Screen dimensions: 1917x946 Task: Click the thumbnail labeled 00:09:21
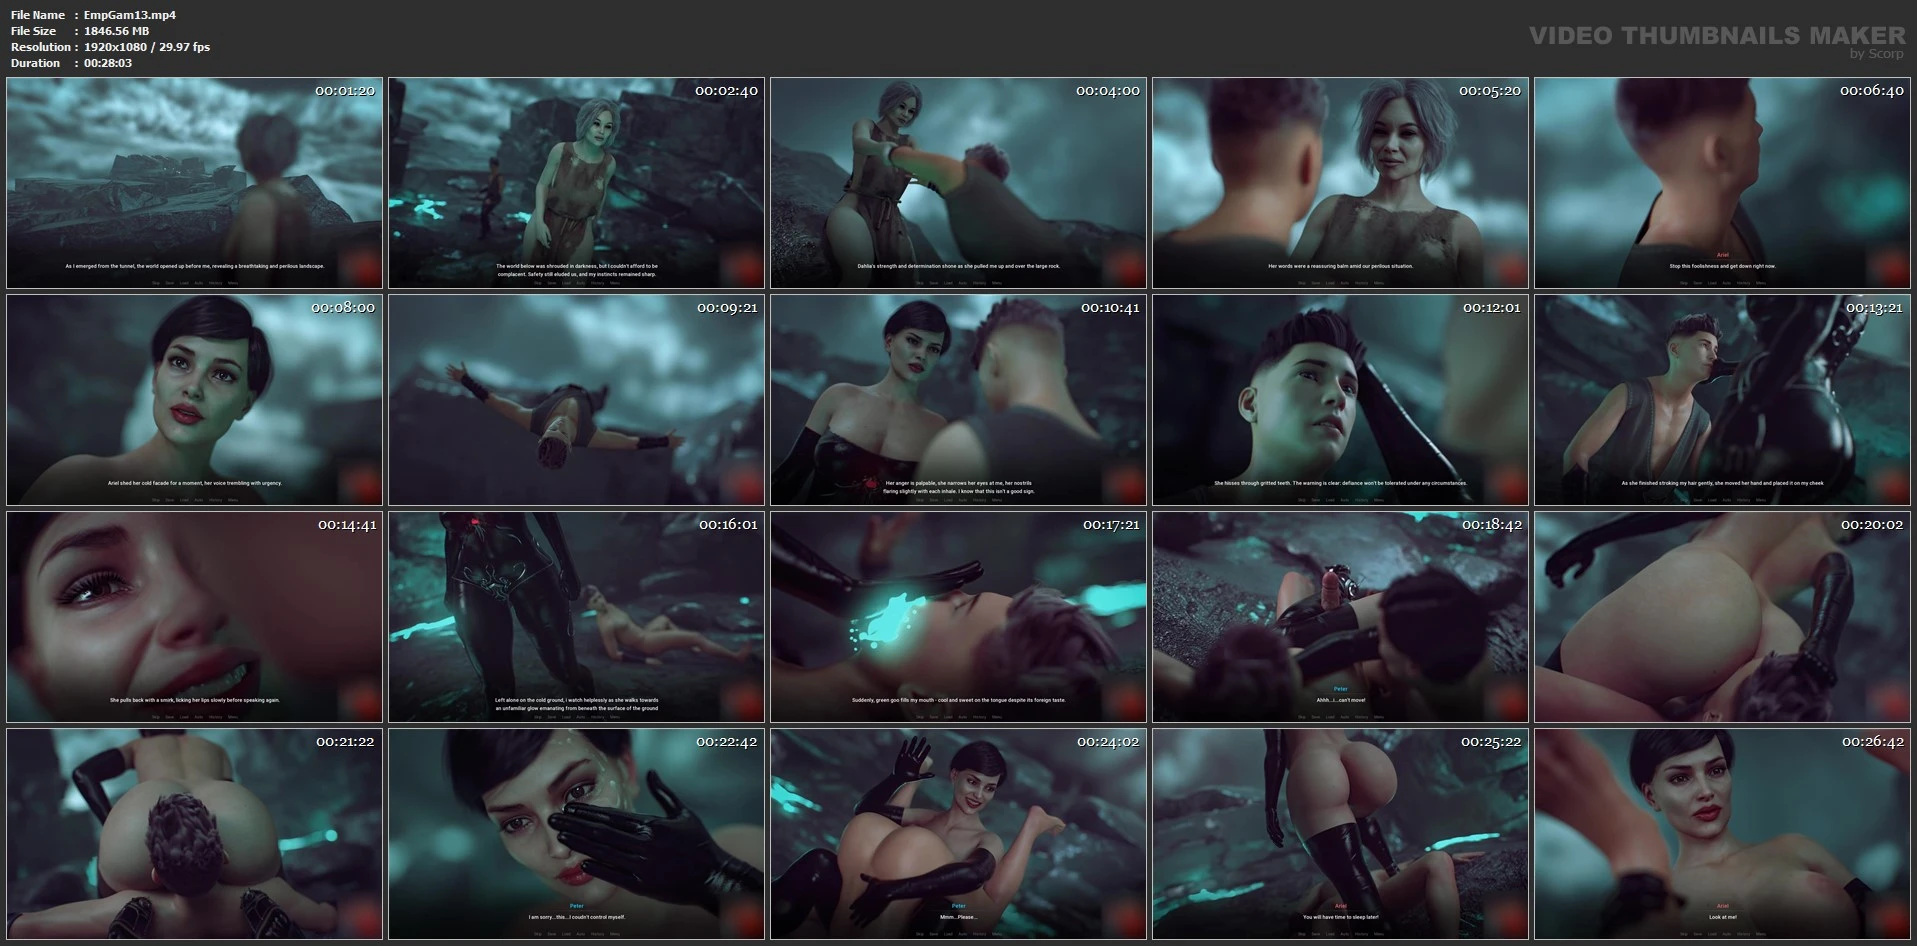tap(576, 400)
